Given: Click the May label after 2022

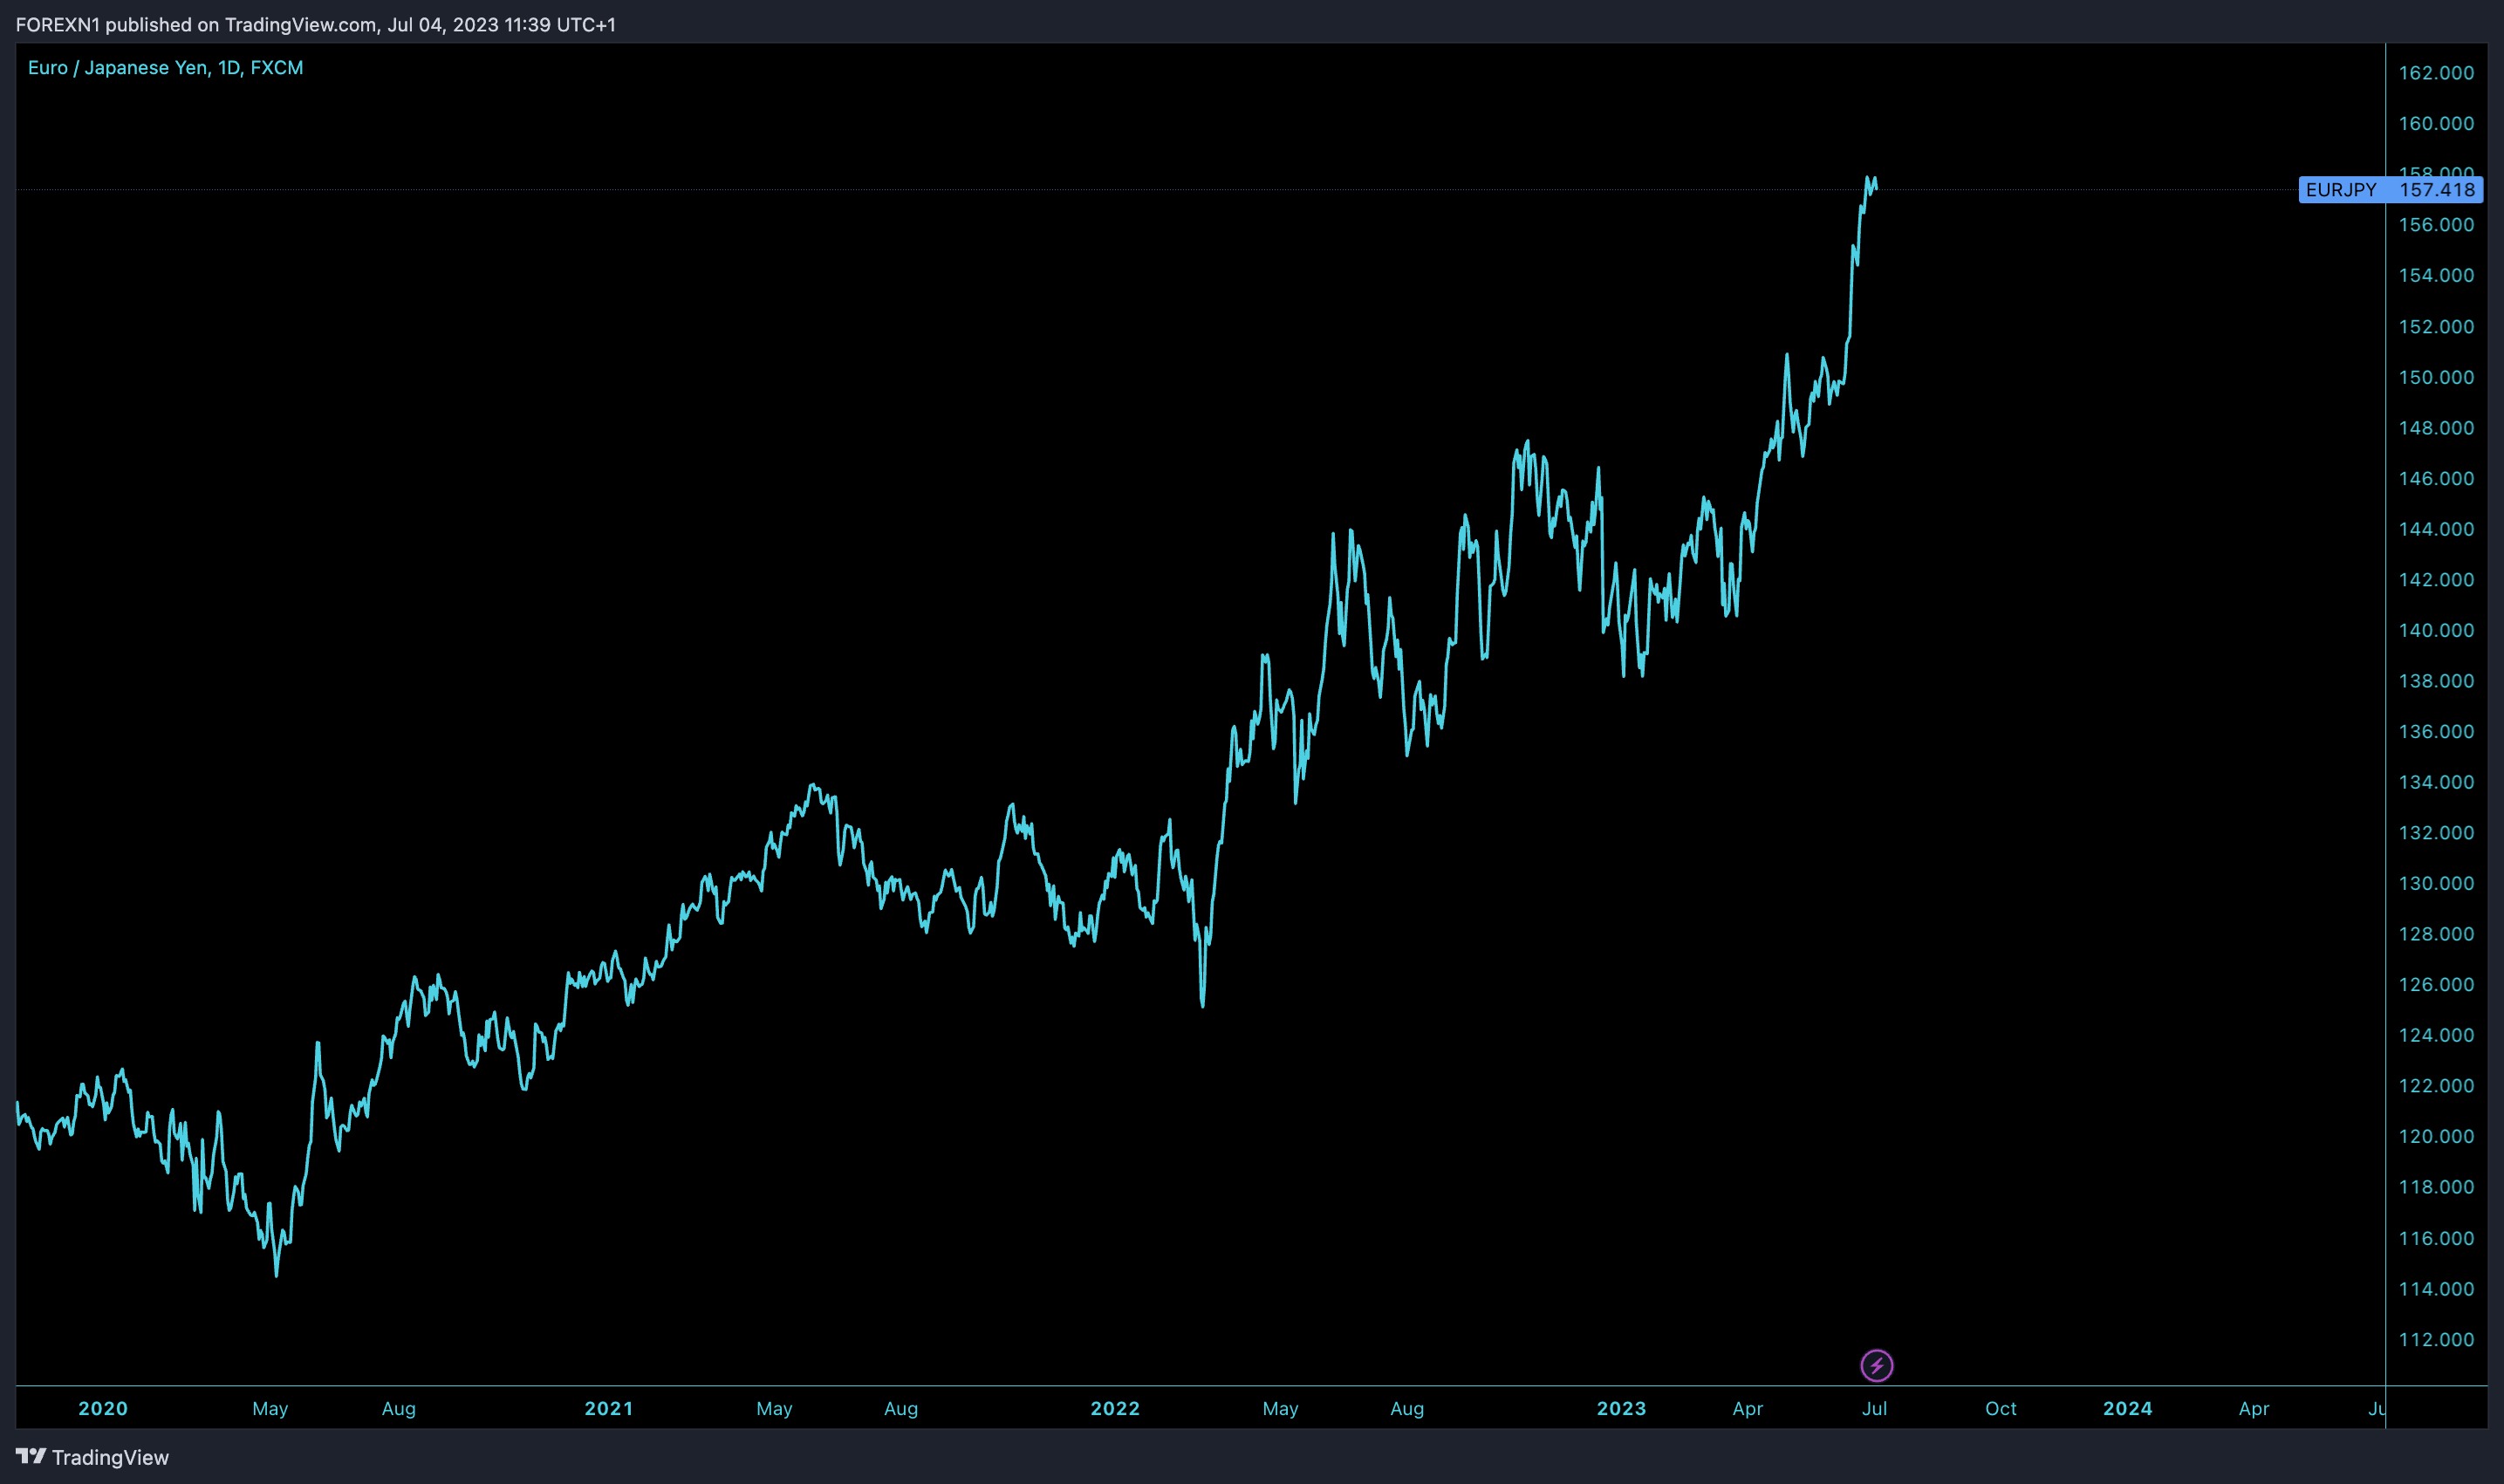Looking at the screenshot, I should click(1280, 1409).
